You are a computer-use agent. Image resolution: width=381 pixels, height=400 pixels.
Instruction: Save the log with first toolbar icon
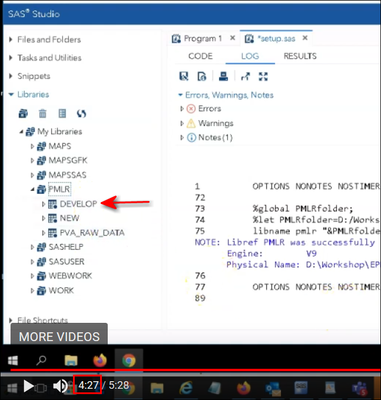[x=184, y=76]
